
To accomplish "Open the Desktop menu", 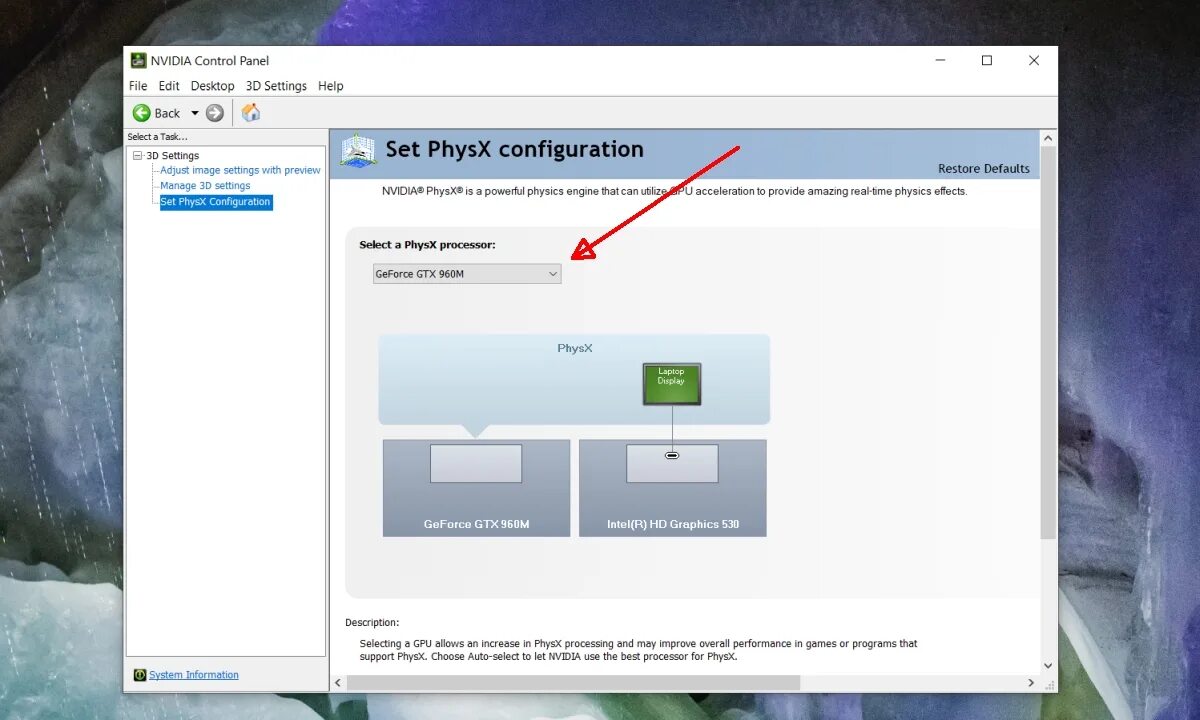I will click(x=213, y=86).
